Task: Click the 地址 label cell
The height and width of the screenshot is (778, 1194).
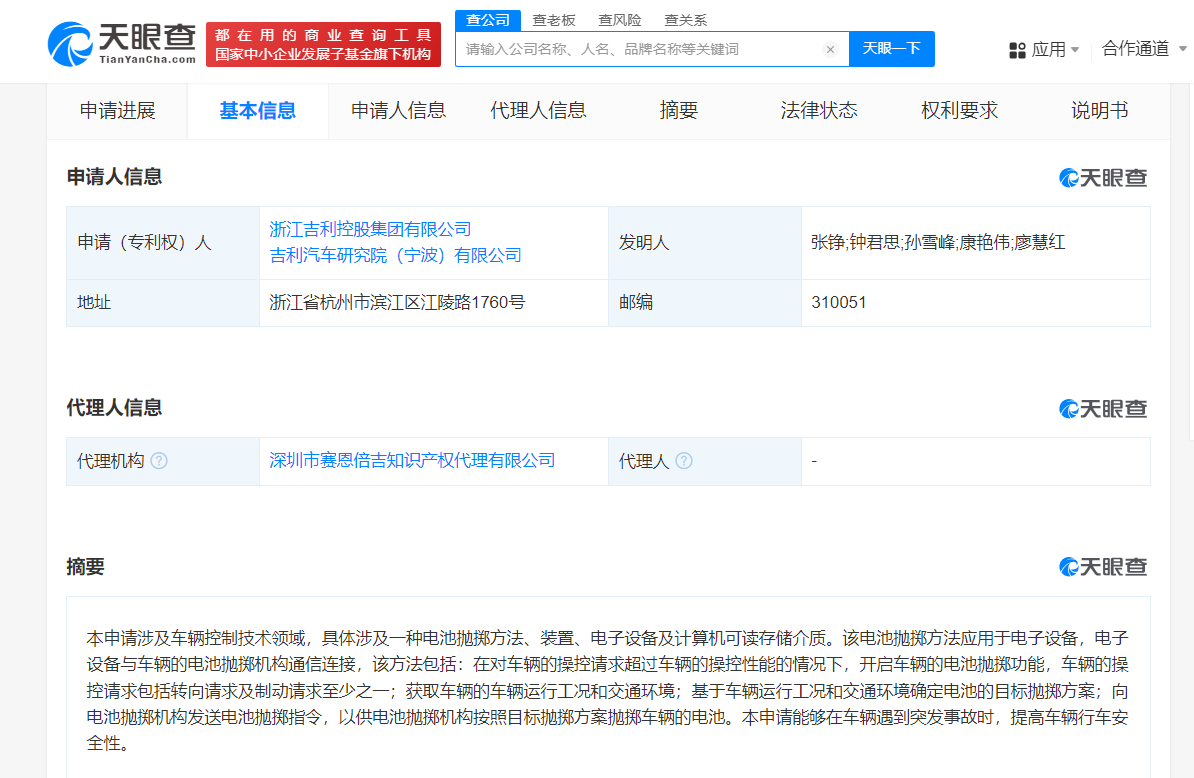Action: pos(163,303)
